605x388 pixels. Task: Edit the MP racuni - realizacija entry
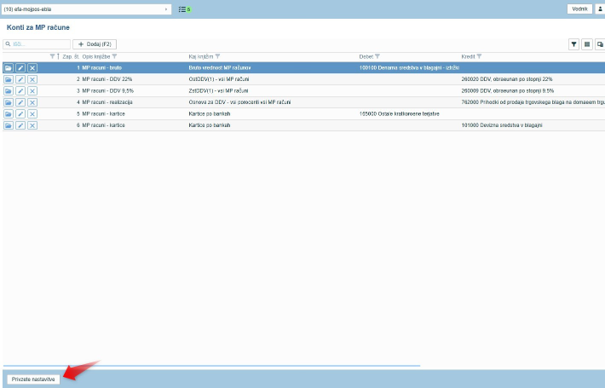point(20,103)
